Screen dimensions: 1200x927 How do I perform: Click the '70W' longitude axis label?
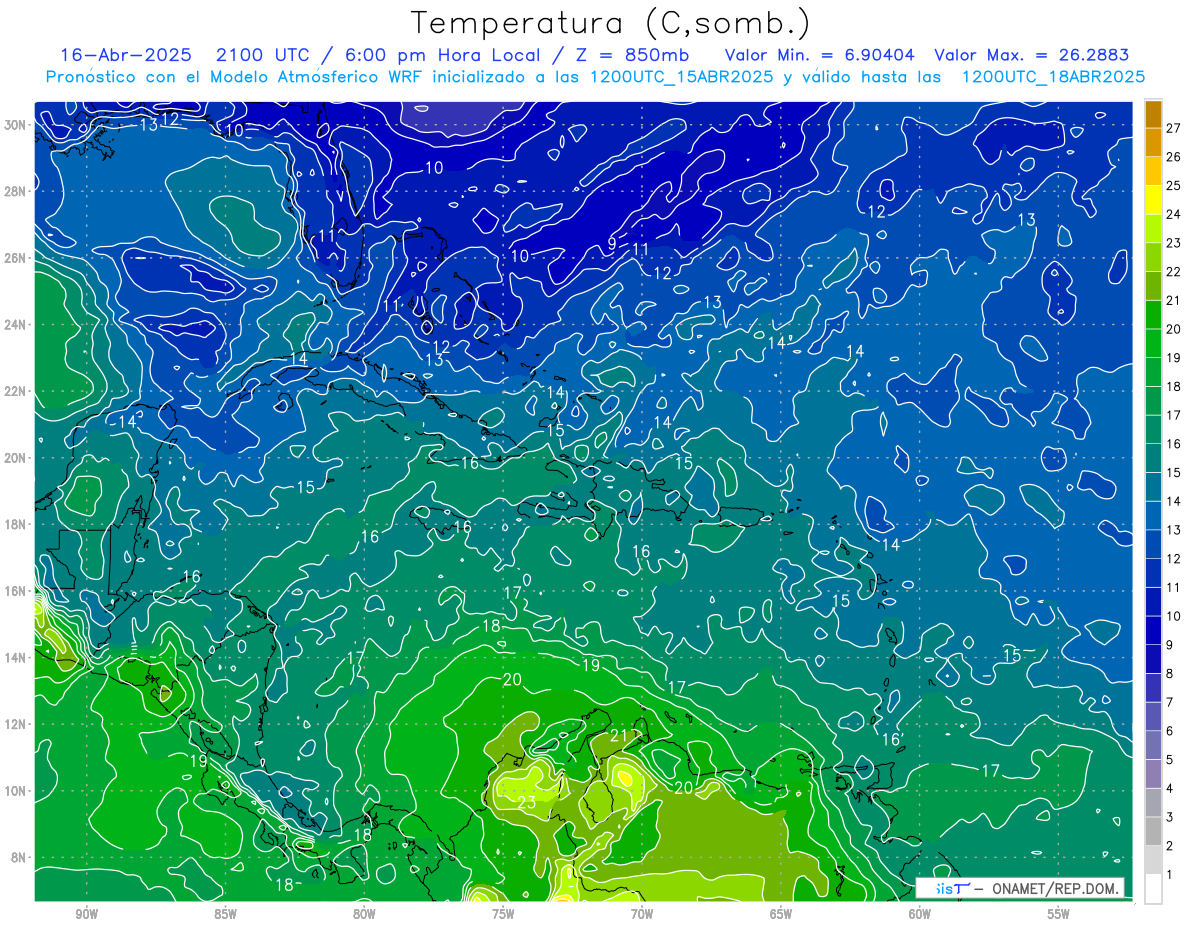tap(642, 915)
